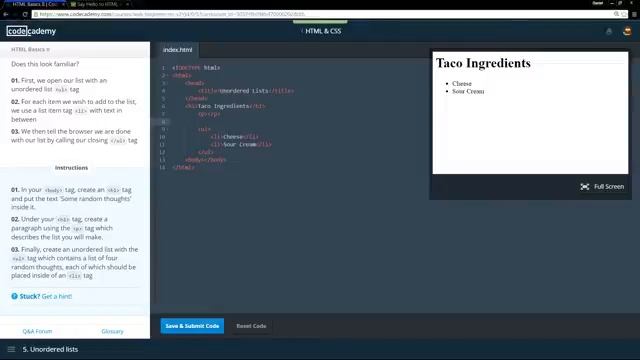
Task: Click Save & Submit Code button
Action: tap(192, 326)
